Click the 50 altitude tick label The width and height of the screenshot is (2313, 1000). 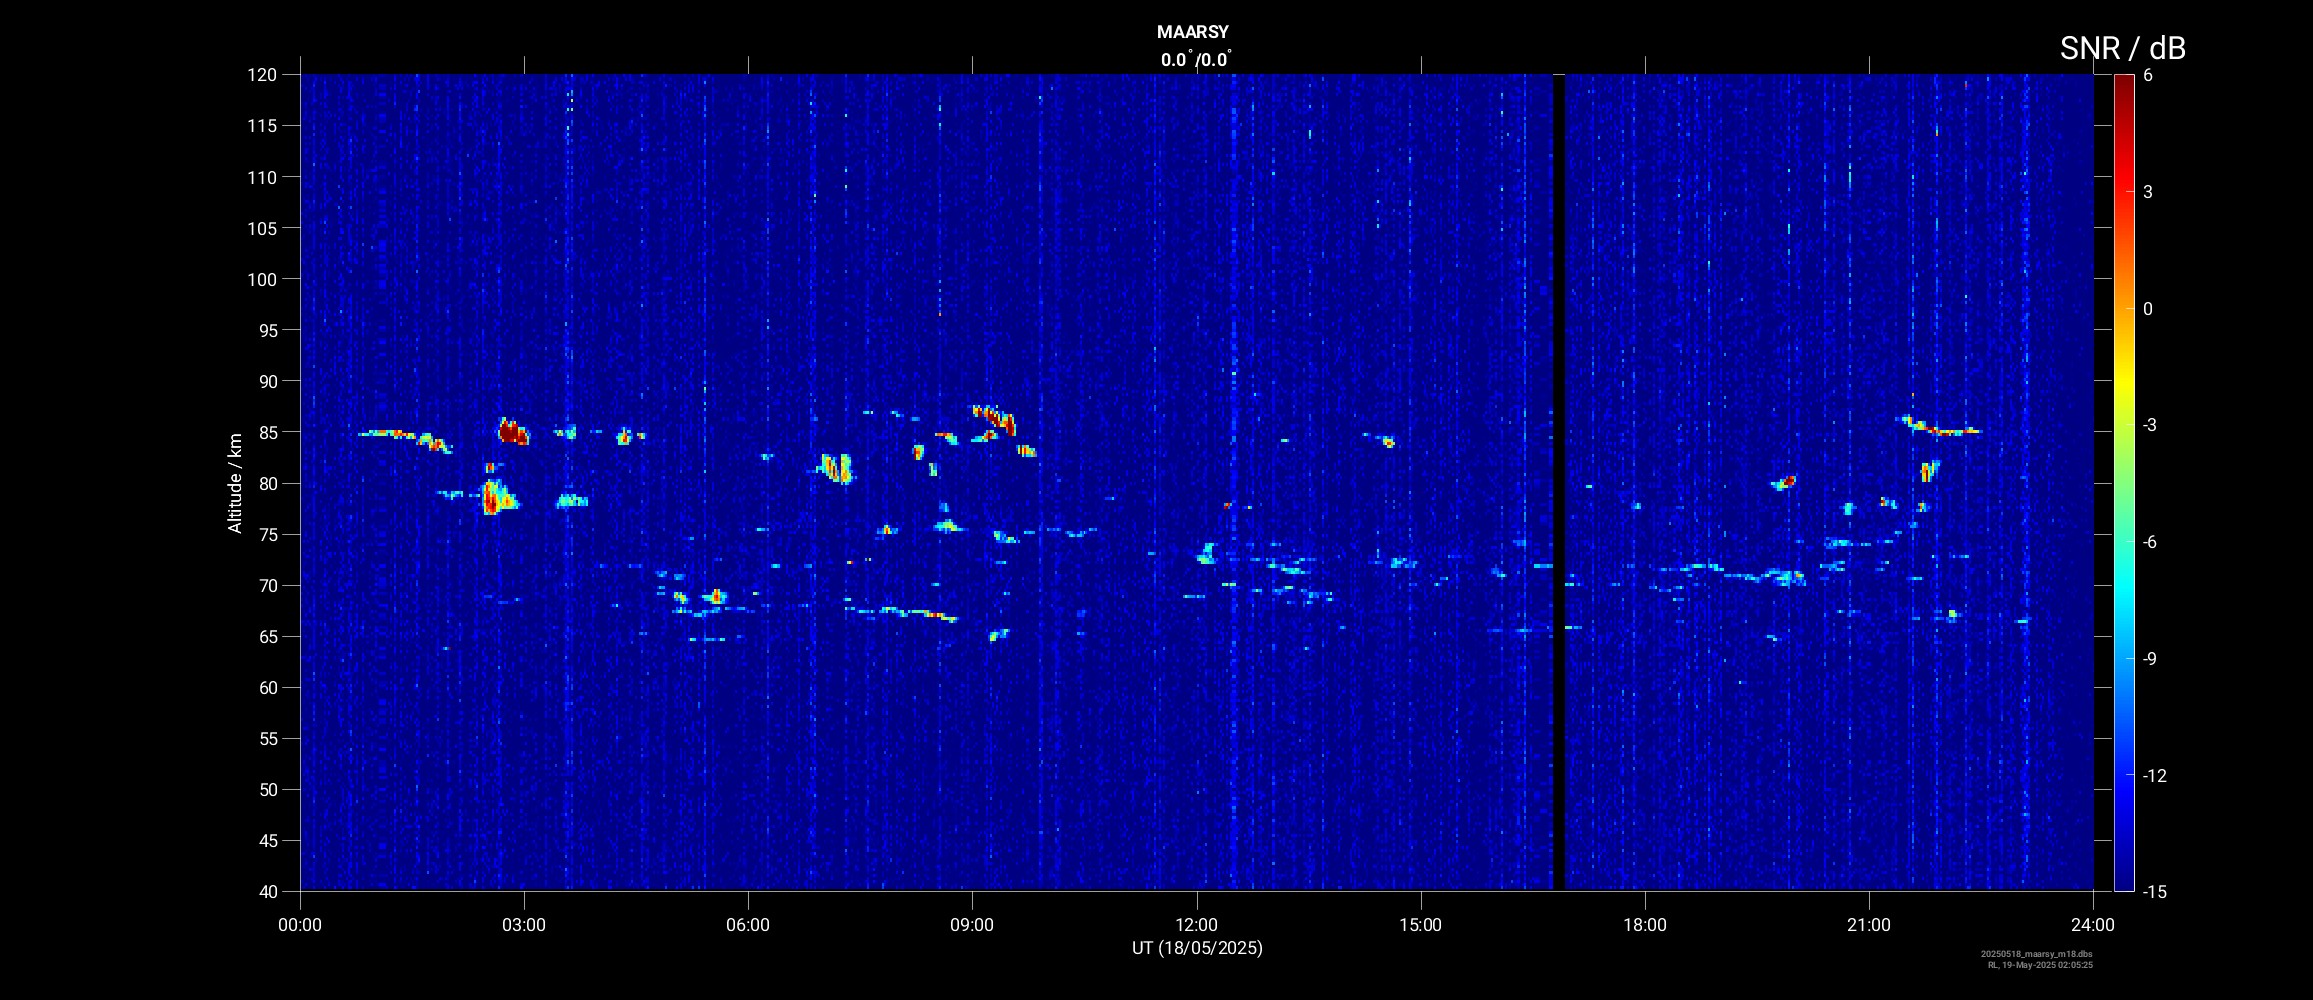[x=266, y=789]
